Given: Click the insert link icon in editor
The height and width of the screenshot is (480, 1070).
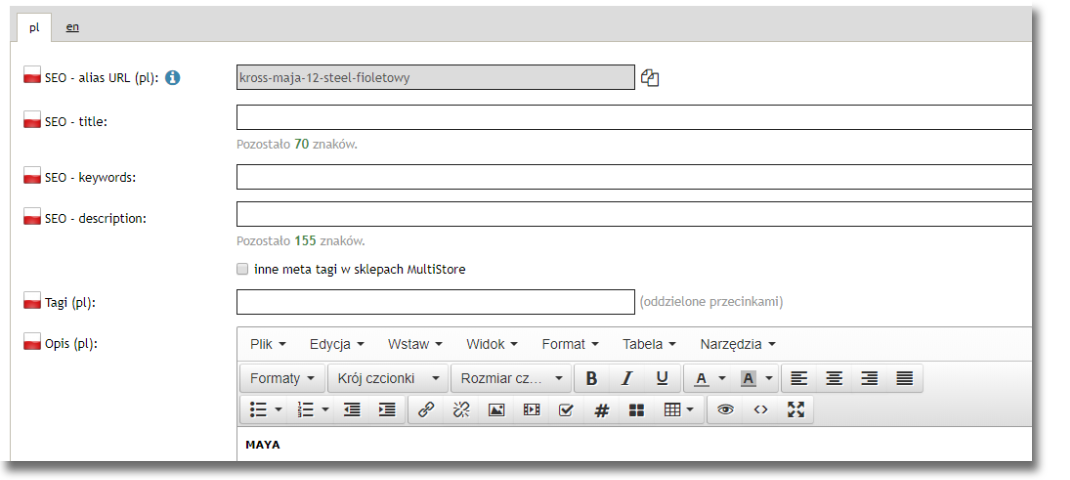Looking at the screenshot, I should (x=425, y=410).
